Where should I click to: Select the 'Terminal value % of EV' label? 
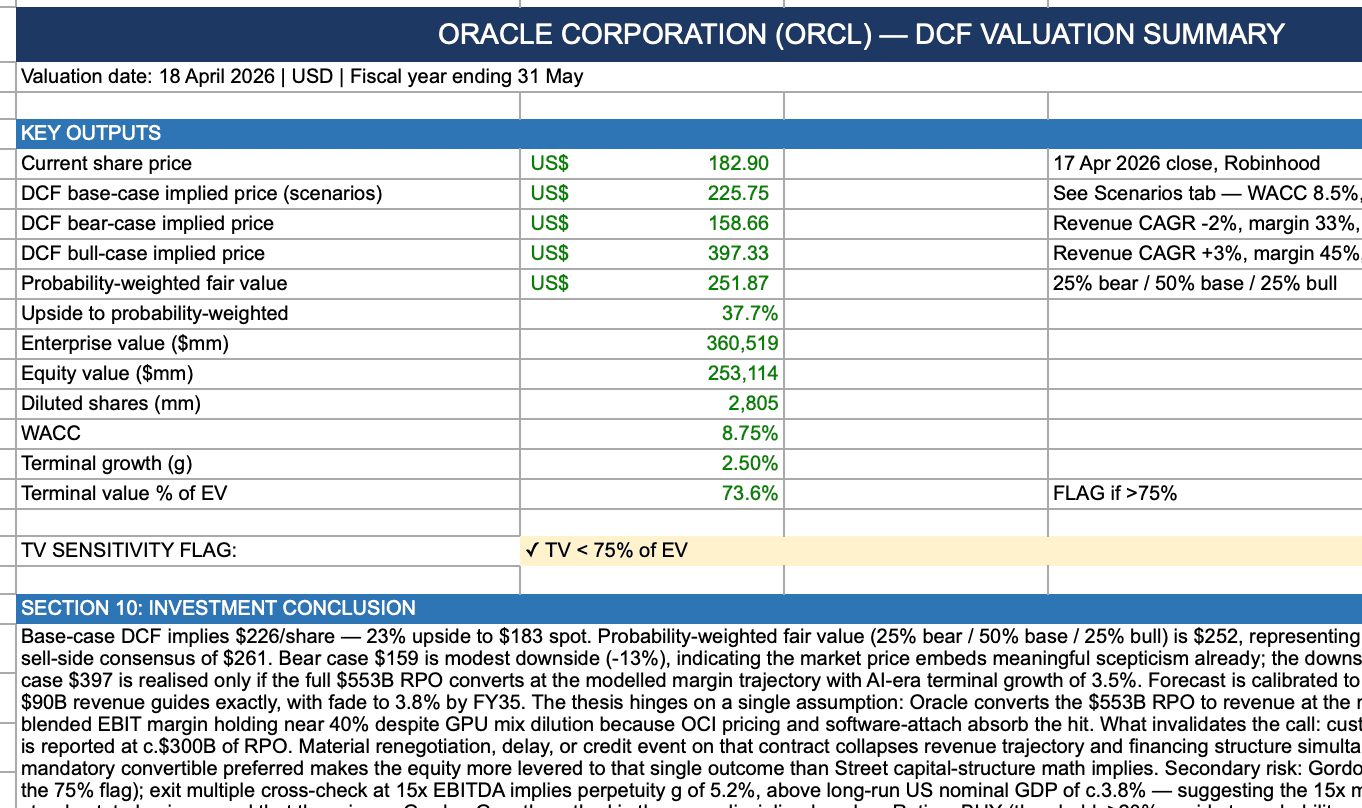click(122, 493)
